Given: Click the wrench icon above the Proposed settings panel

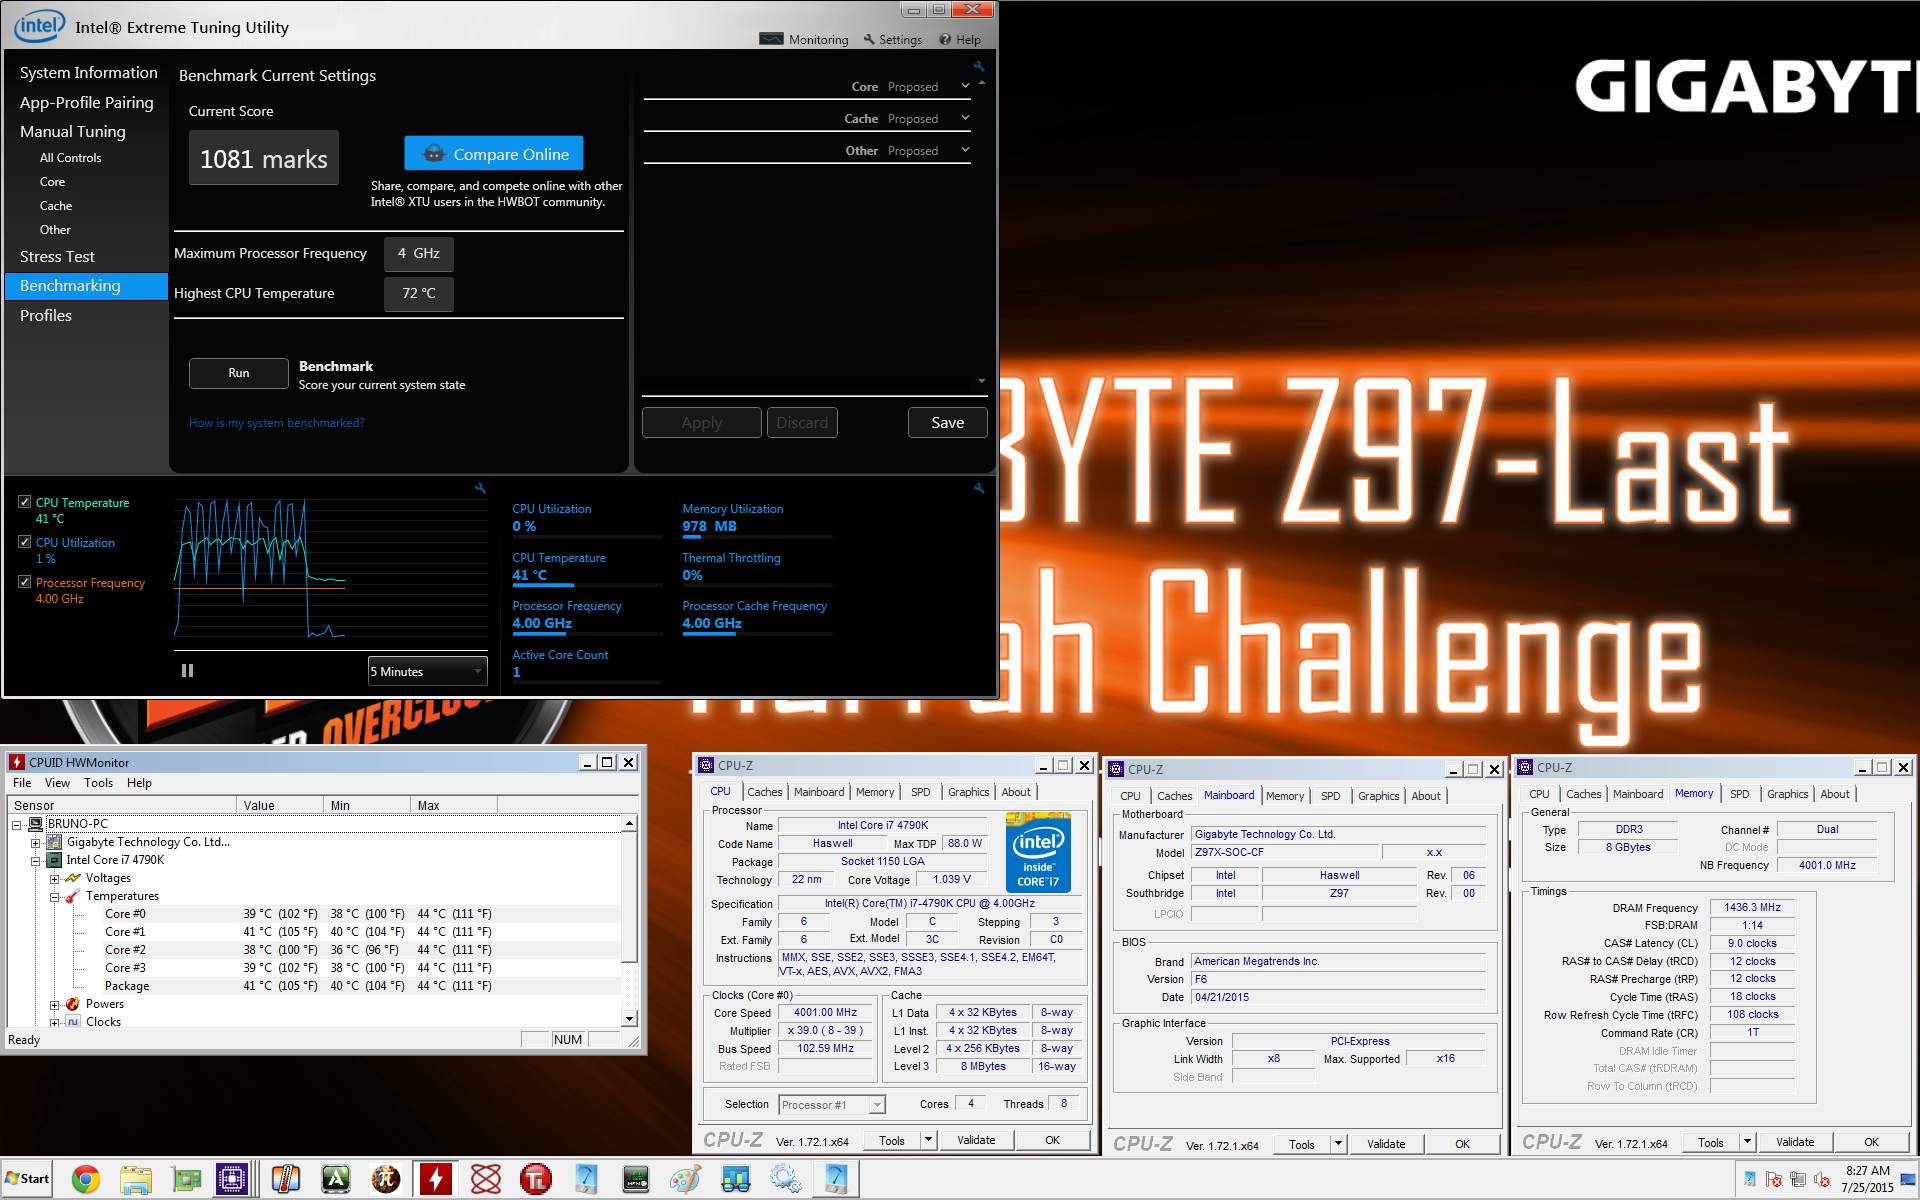Looking at the screenshot, I should (979, 66).
